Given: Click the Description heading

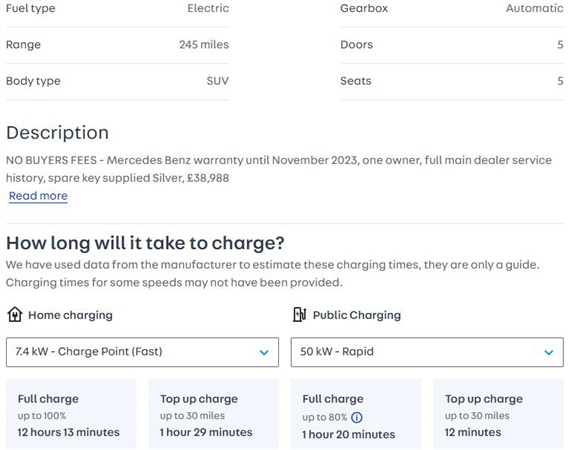Looking at the screenshot, I should (x=57, y=133).
